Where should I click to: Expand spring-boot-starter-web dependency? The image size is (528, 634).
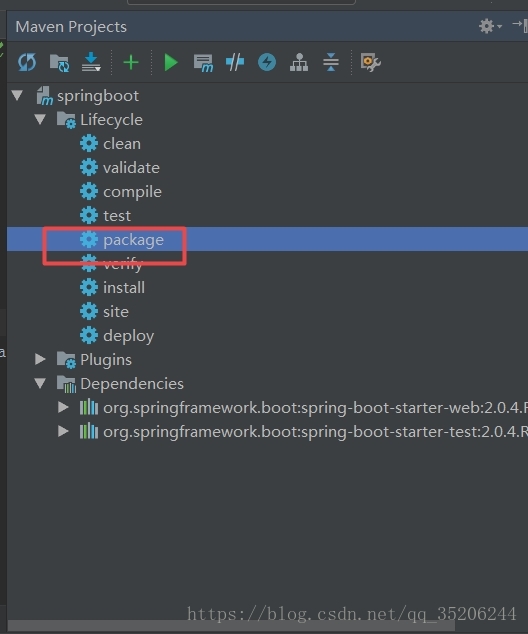click(63, 407)
